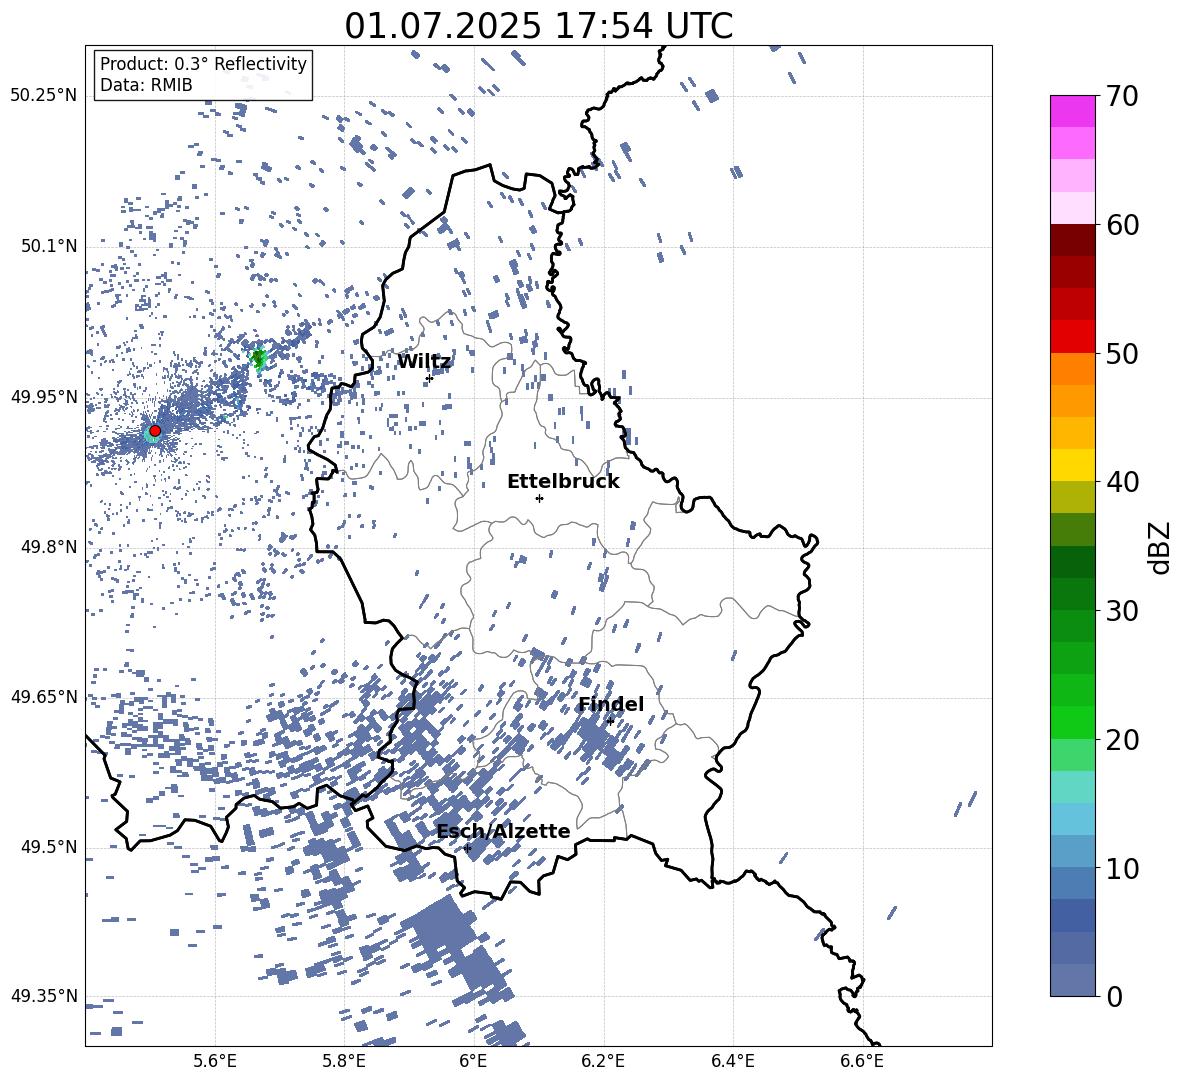Image resolution: width=1184 pixels, height=1081 pixels.
Task: Click the 50.25°N latitude label
Action: (44, 96)
